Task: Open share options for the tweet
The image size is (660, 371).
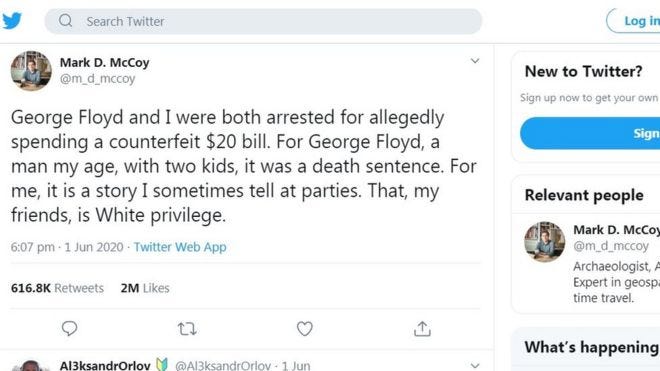Action: coord(422,329)
